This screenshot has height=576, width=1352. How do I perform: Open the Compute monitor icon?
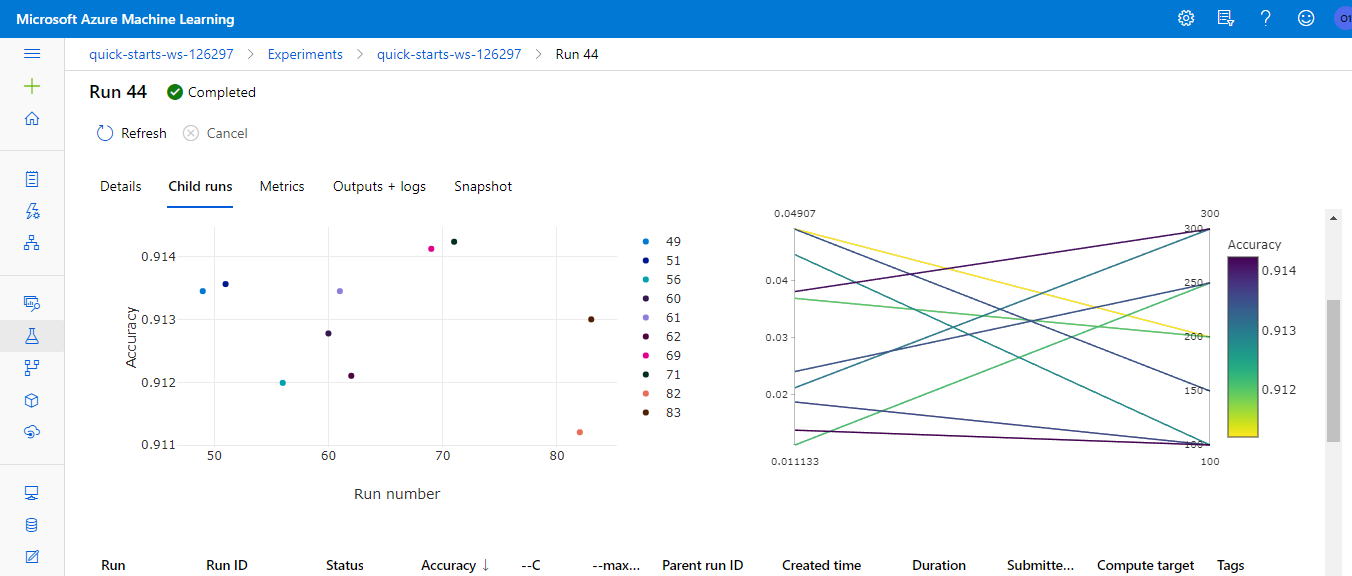[x=33, y=492]
